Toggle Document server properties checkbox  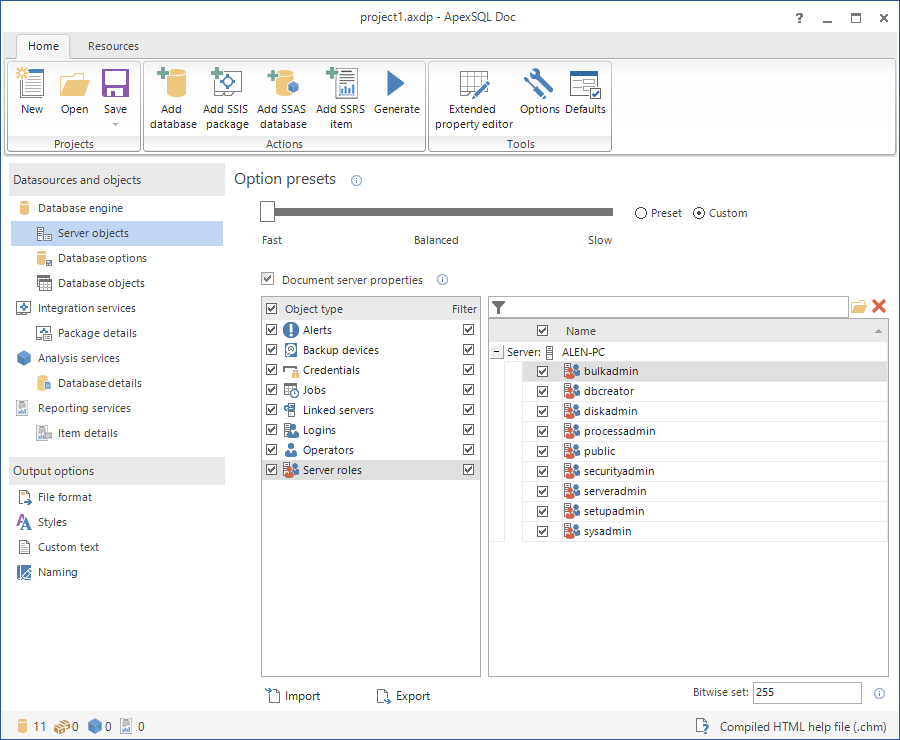[x=267, y=279]
